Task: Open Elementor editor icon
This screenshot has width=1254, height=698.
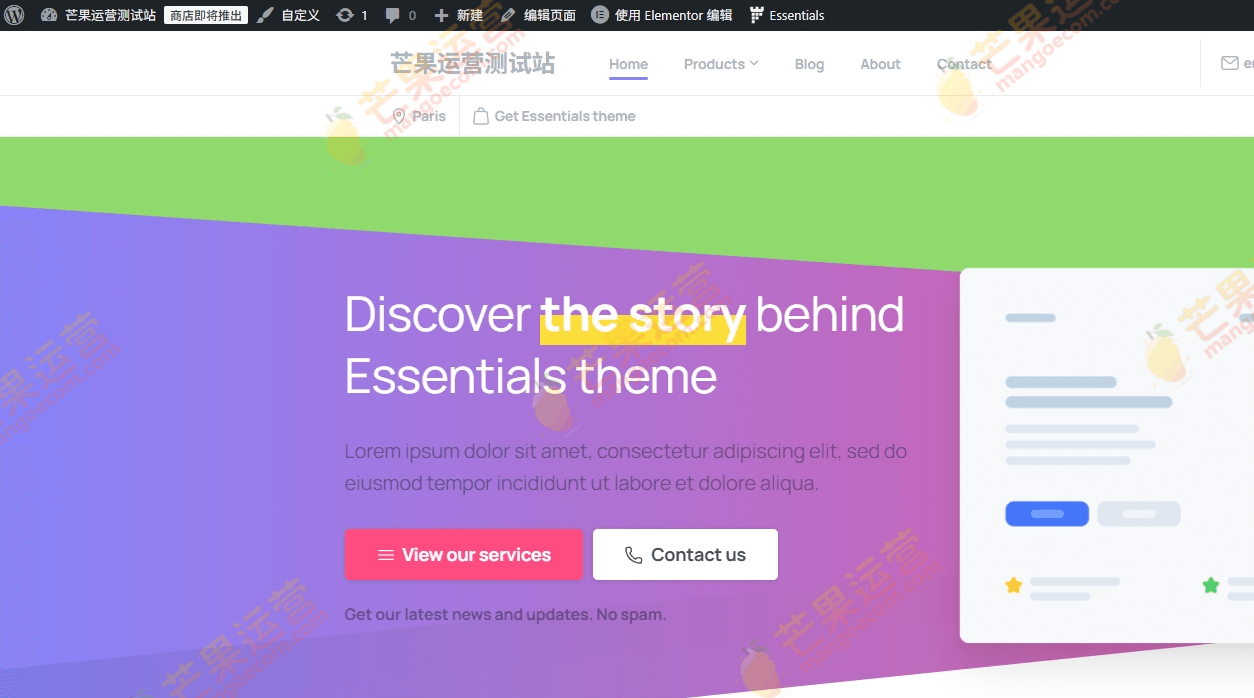Action: tap(599, 15)
